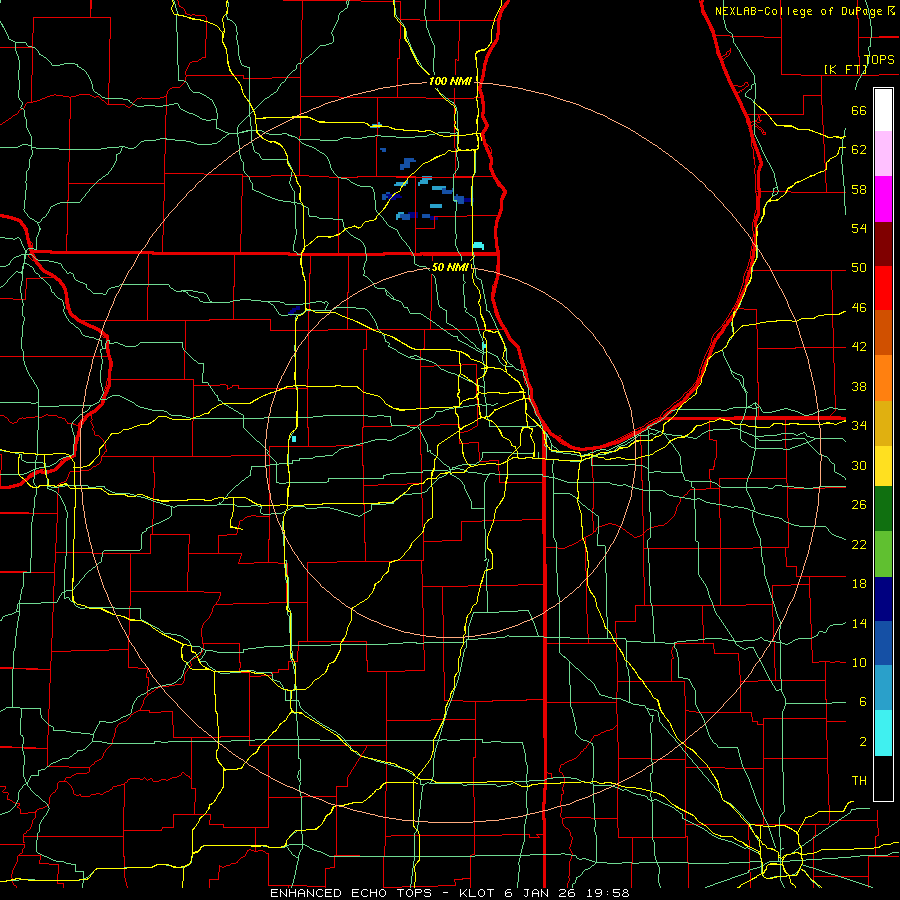Image resolution: width=900 pixels, height=900 pixels.
Task: Click the 62 value on the legend scale
Action: [x=859, y=150]
